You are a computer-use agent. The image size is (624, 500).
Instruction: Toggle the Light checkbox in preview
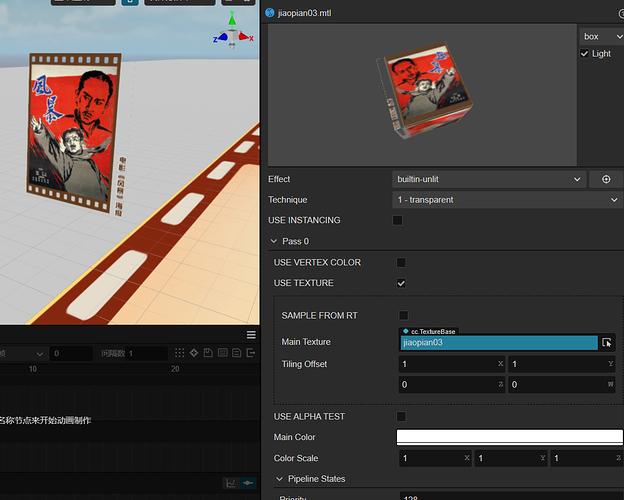[x=584, y=53]
